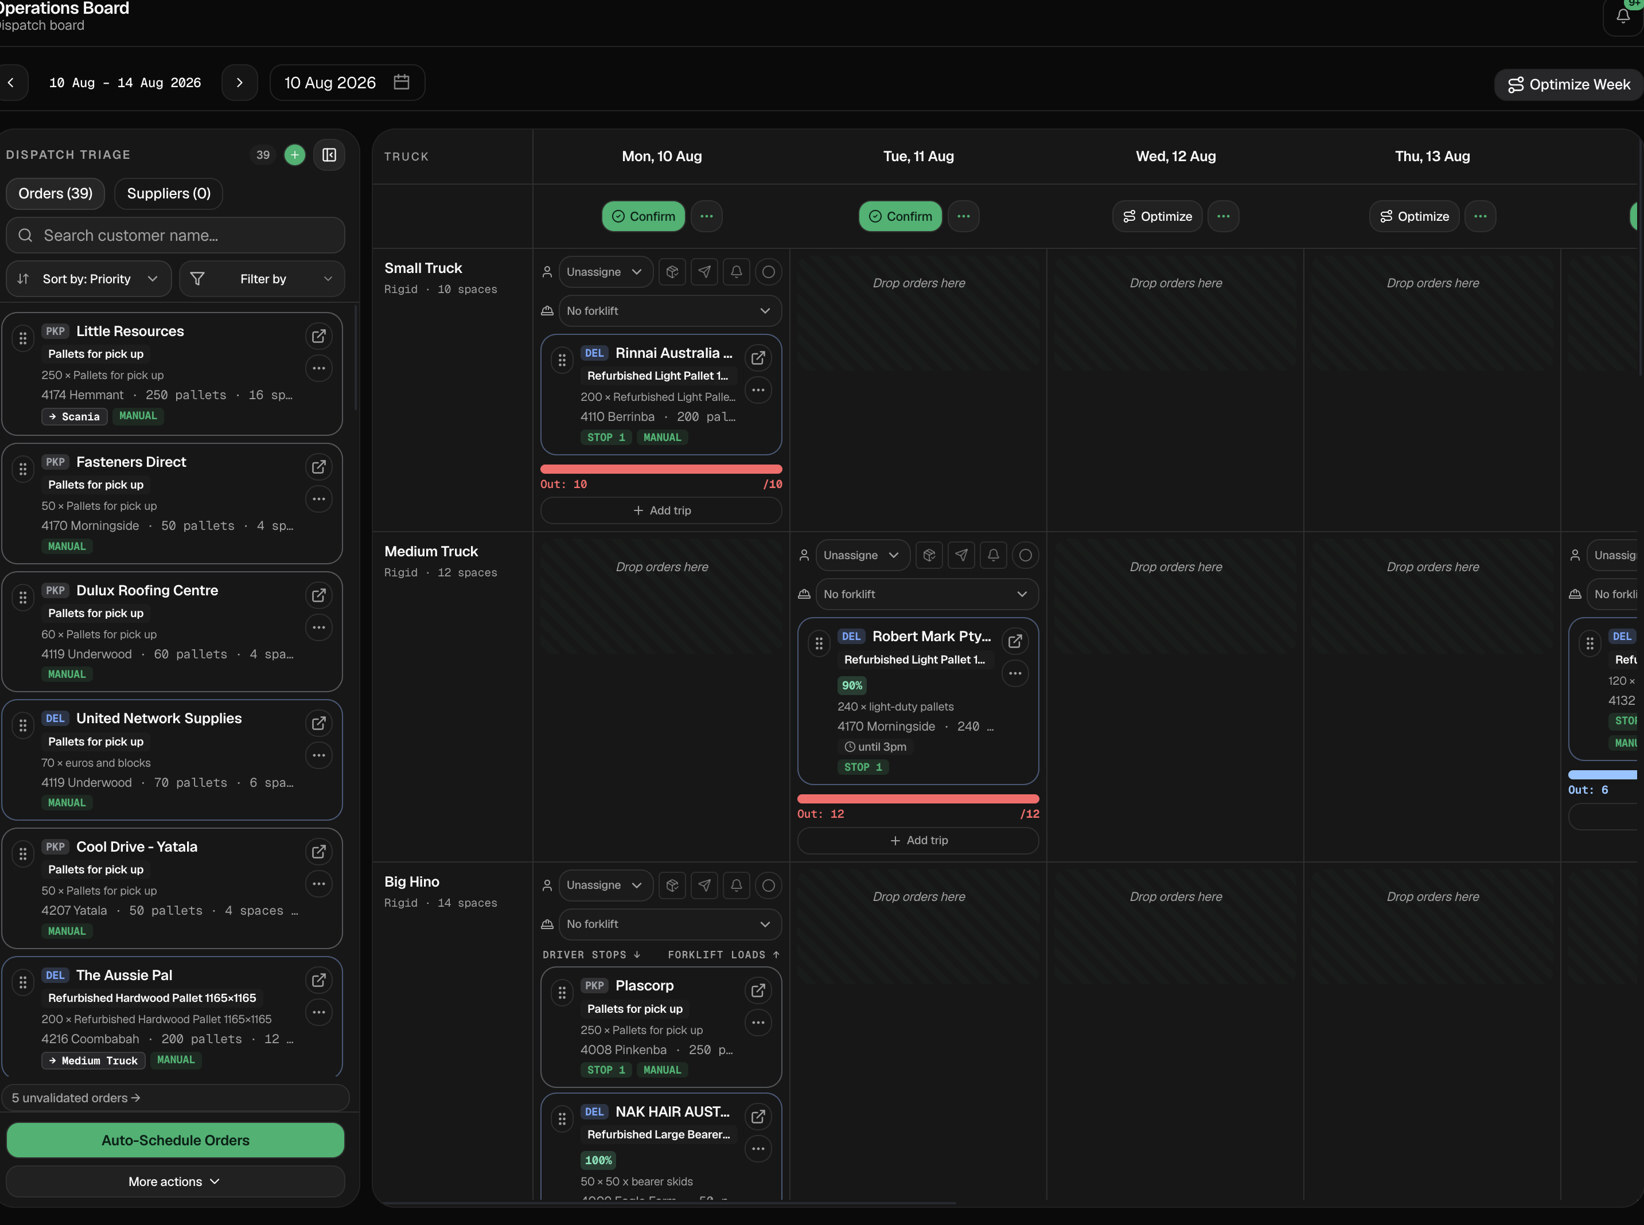Add a trip to Medium Truck Tuesday
1644x1225 pixels.
pos(918,840)
